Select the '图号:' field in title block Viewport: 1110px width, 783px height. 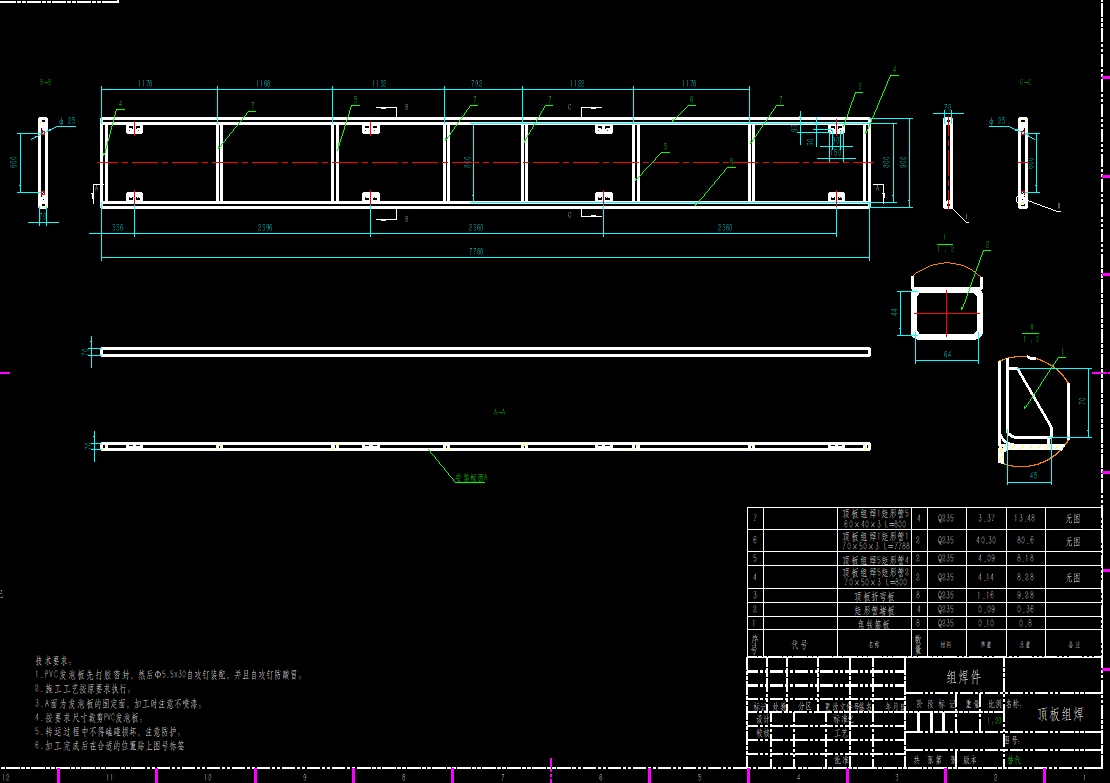1013,740
